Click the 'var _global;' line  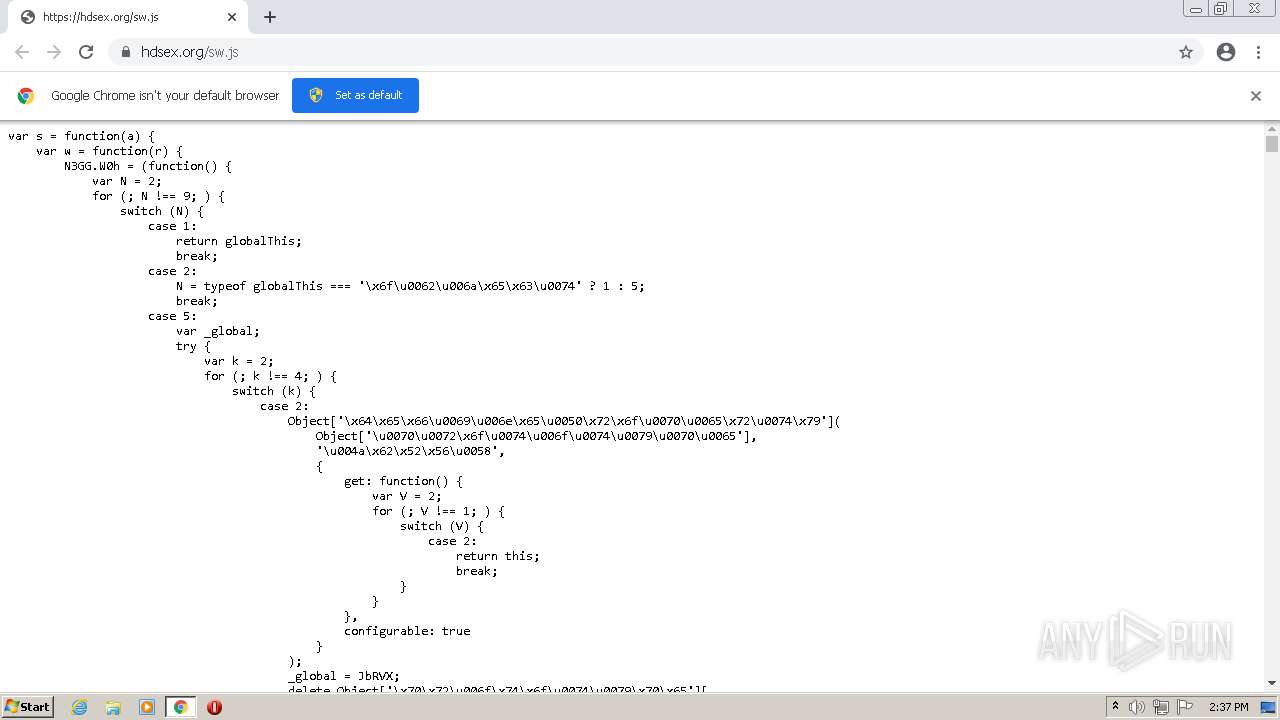pos(218,331)
